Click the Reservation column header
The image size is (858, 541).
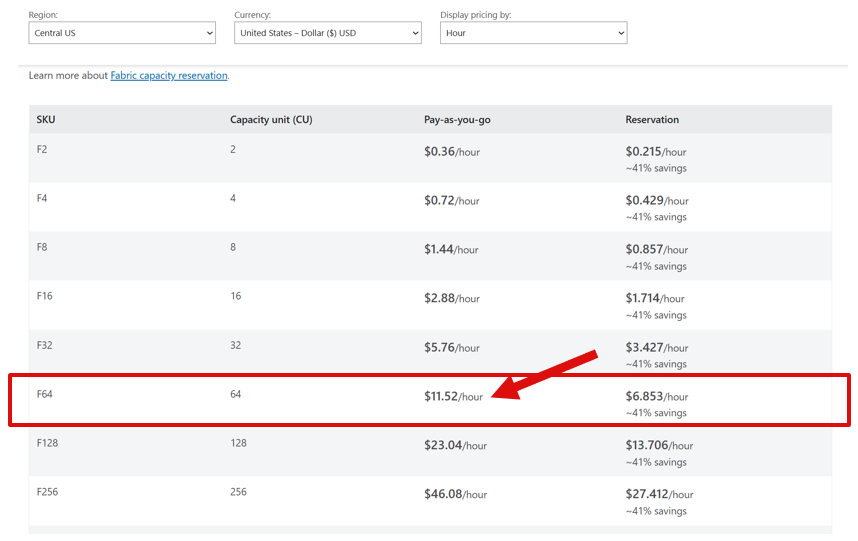point(652,119)
